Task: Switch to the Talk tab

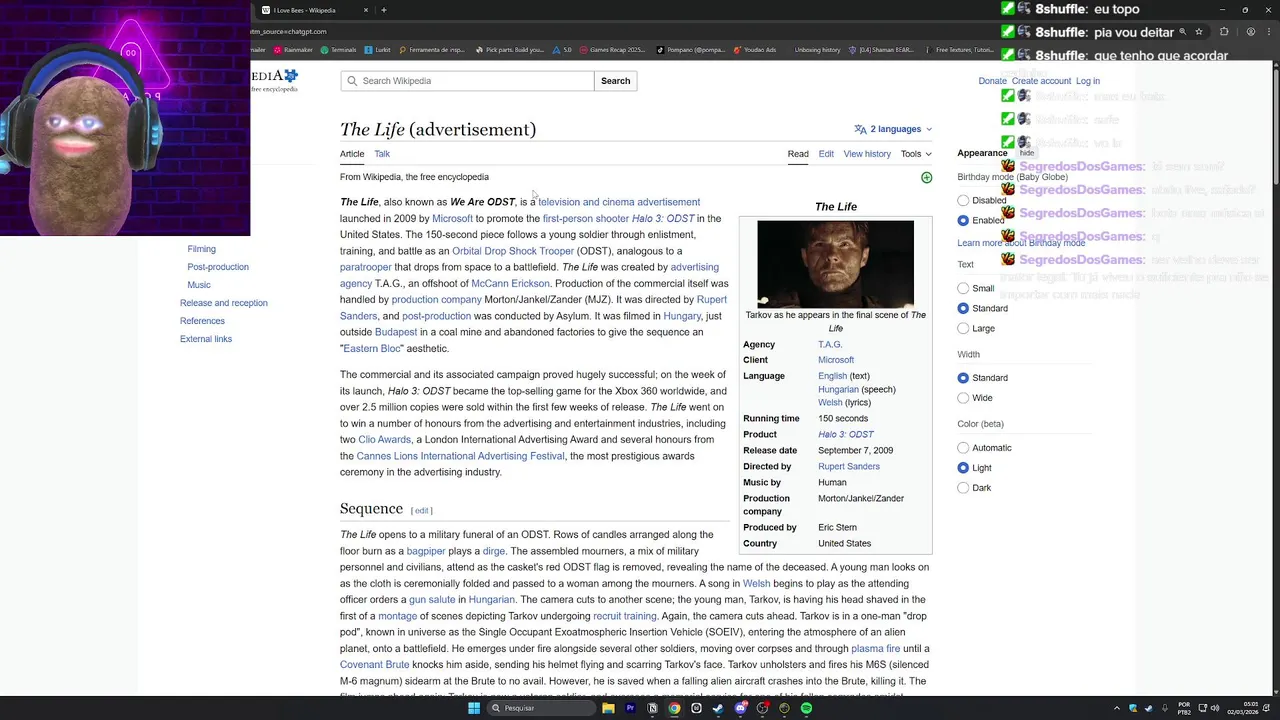Action: click(x=382, y=154)
